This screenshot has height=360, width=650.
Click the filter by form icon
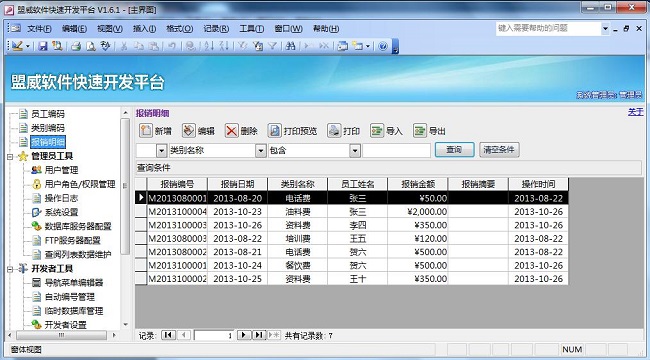(x=257, y=46)
